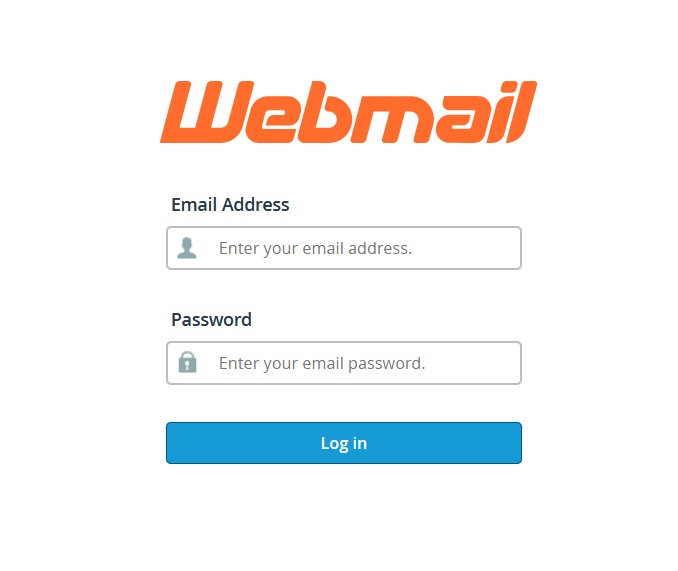This screenshot has width=678, height=571.
Task: Focus the Email Address input field
Action: [x=344, y=248]
